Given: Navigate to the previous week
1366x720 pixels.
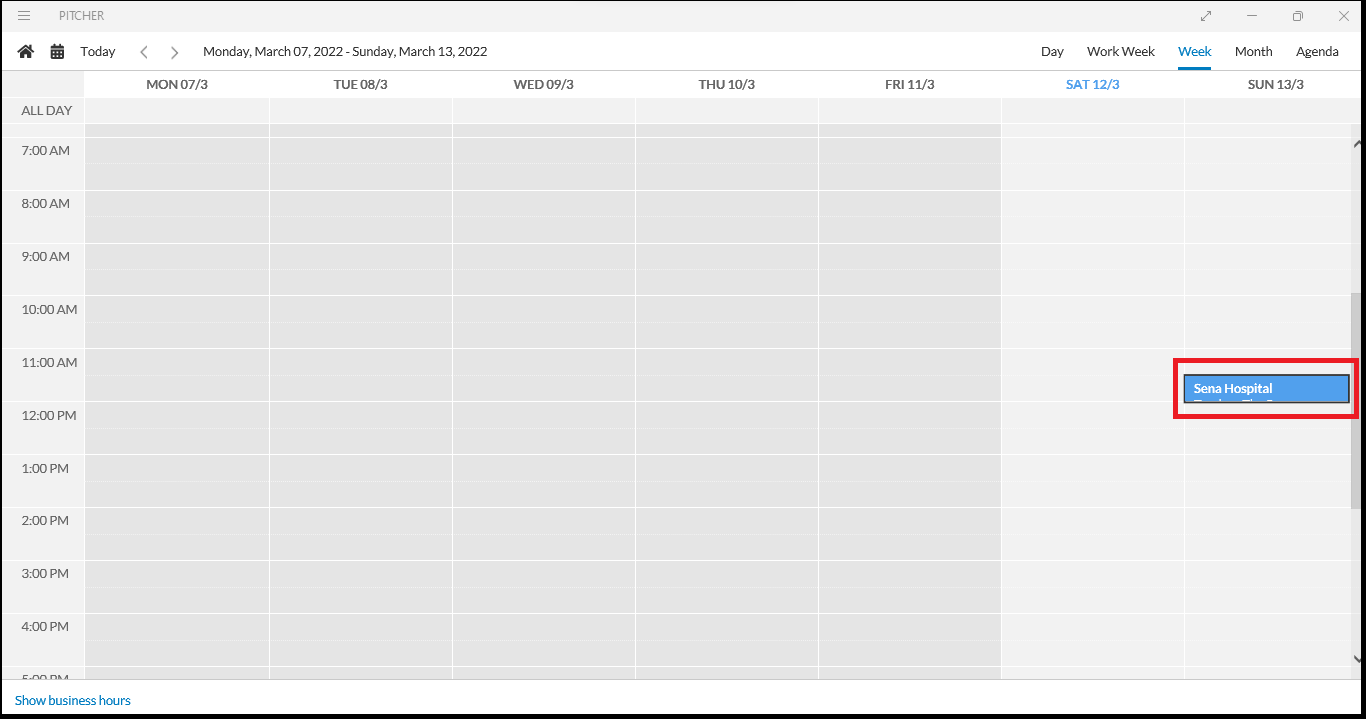Looking at the screenshot, I should [144, 52].
